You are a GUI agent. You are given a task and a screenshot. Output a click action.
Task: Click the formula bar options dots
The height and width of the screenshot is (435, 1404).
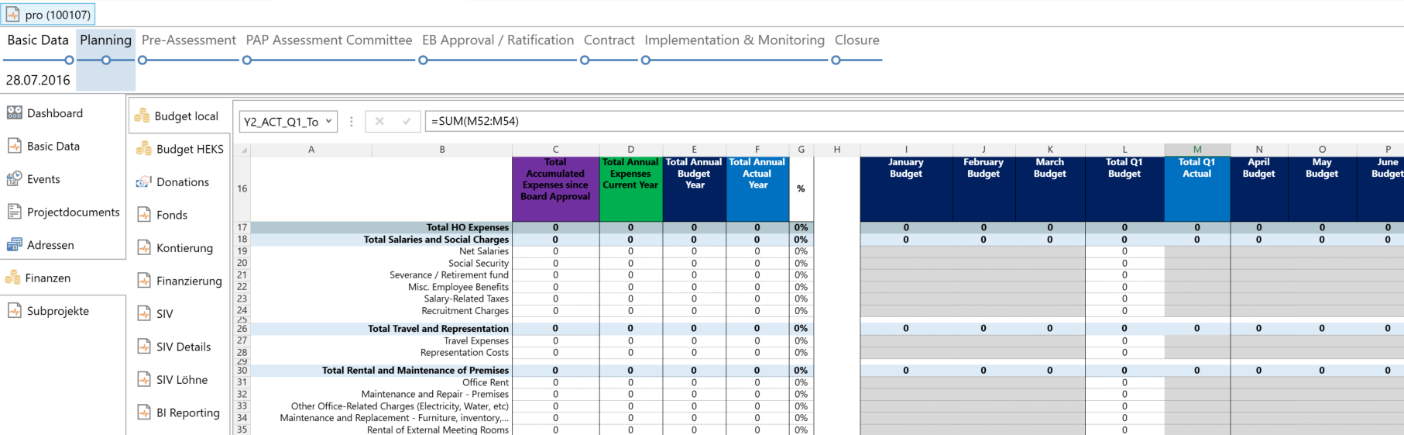(x=351, y=122)
